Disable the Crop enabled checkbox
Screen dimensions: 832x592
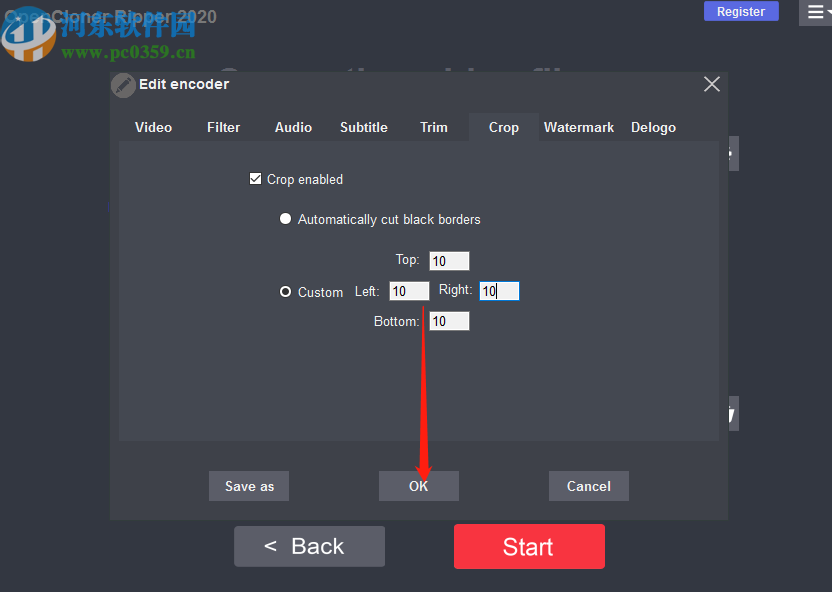[x=255, y=179]
